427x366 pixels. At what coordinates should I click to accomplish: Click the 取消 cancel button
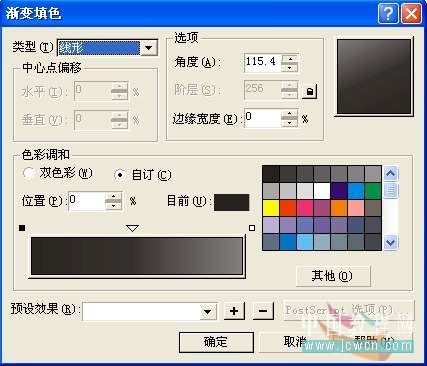[295, 342]
